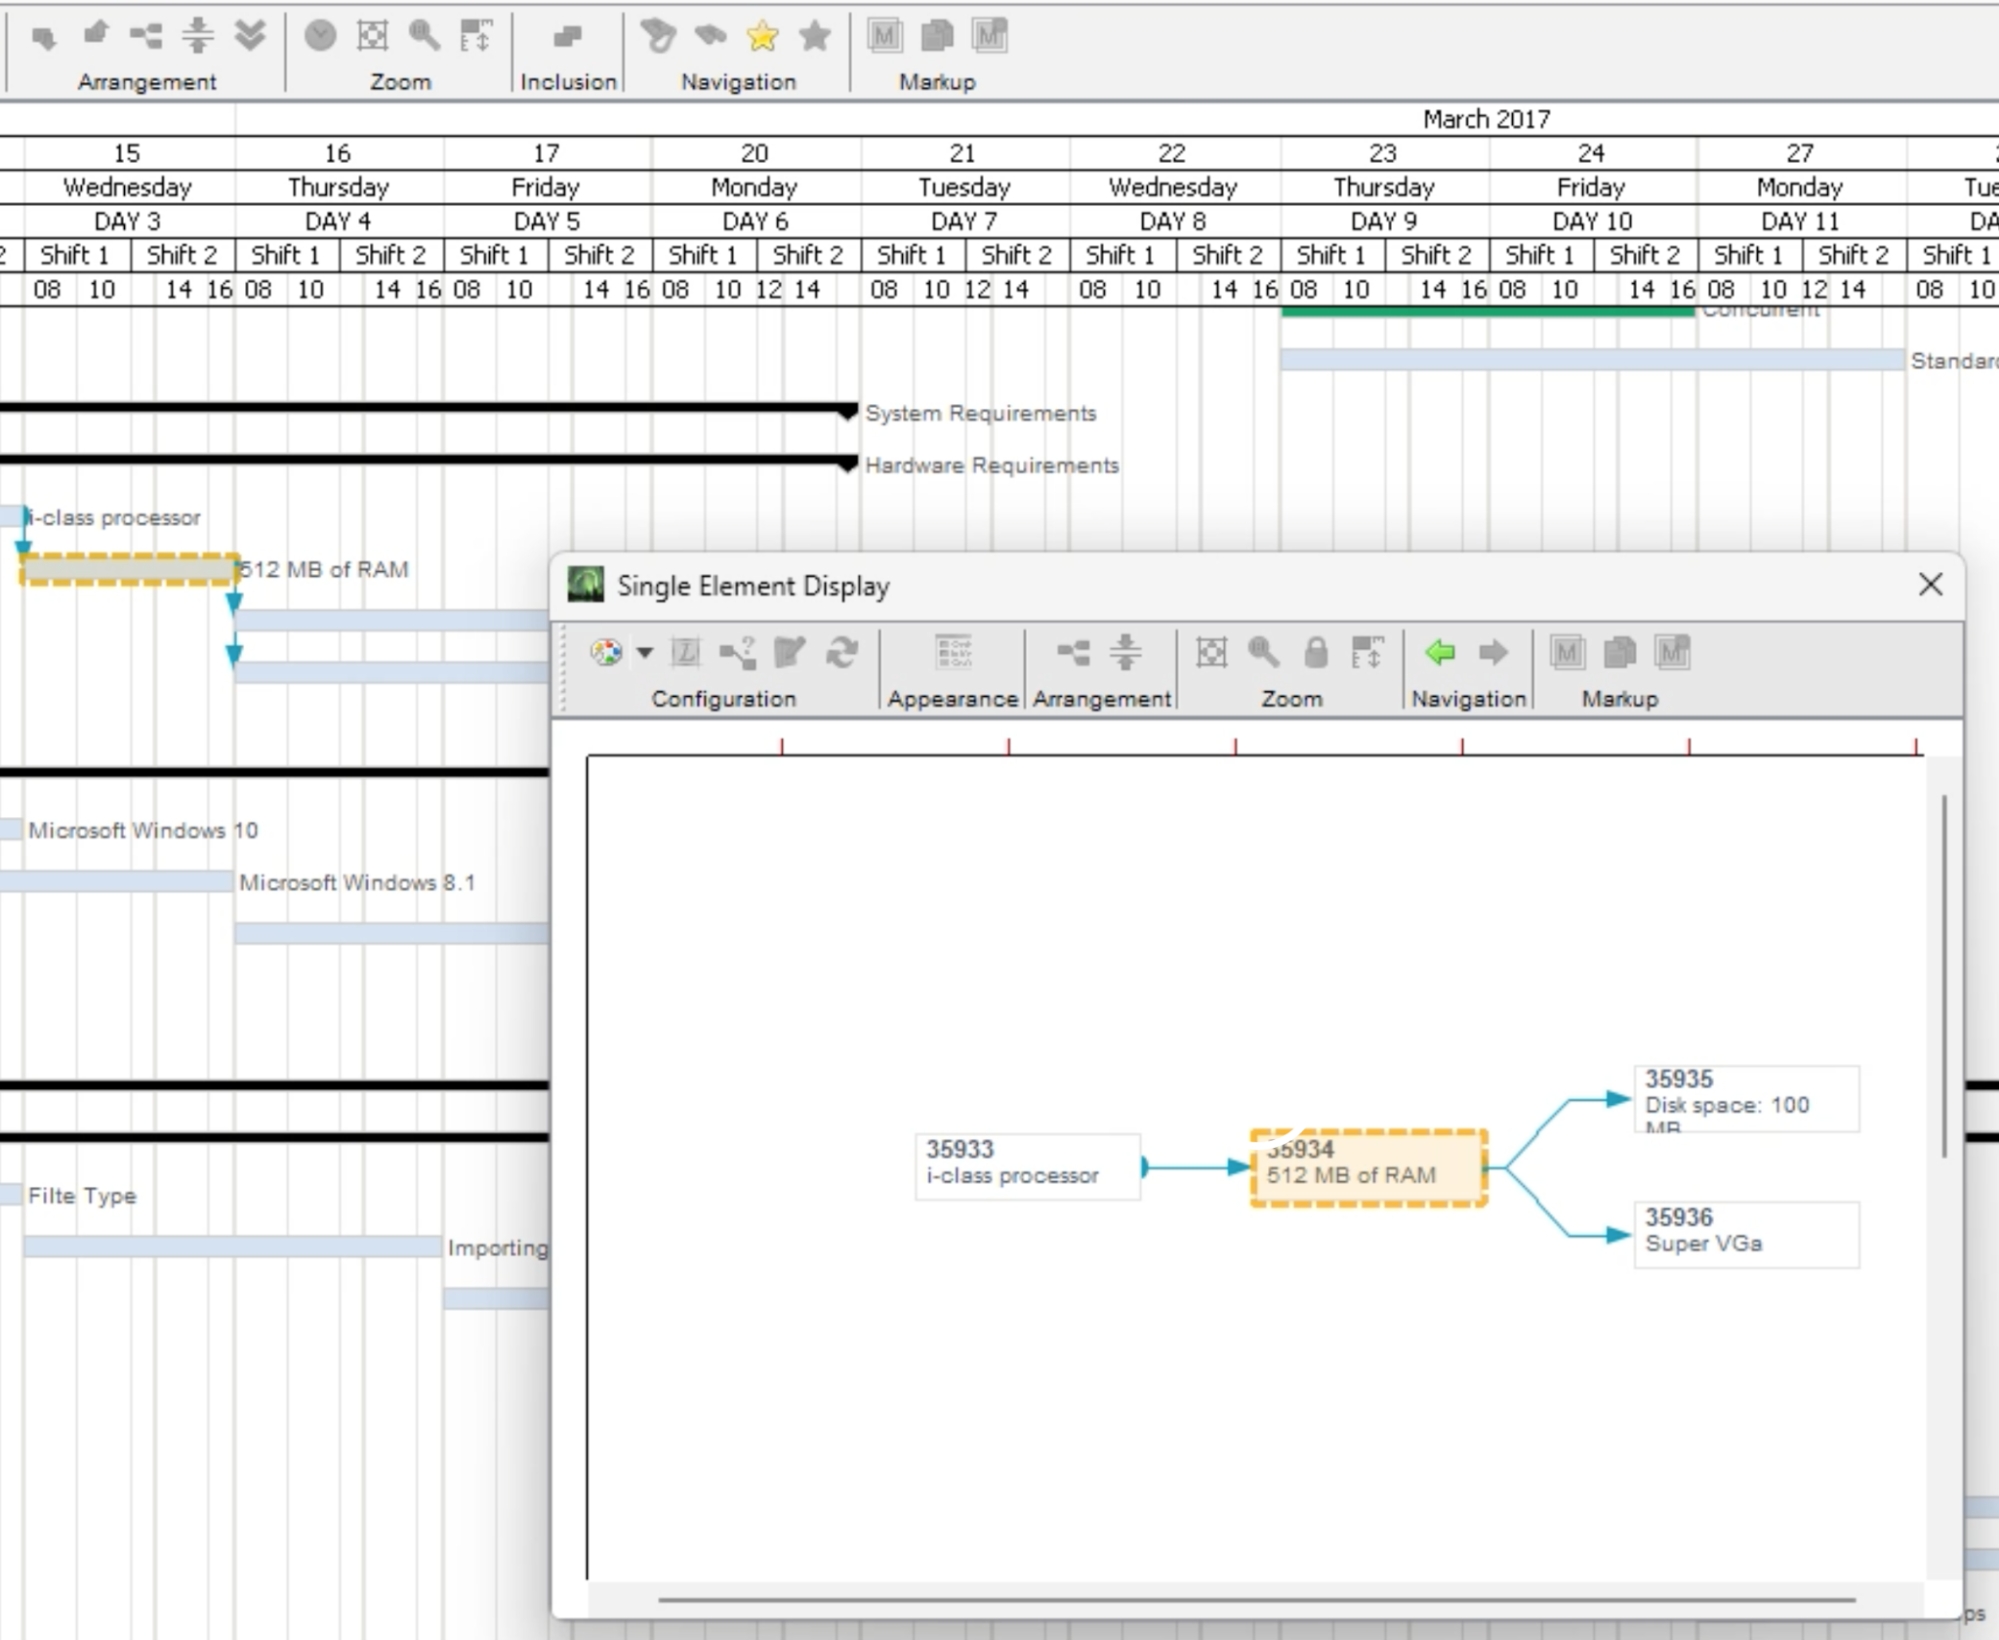Viewport: 1999px width, 1640px height.
Task: Select node 35933 i-class processor
Action: (x=1027, y=1165)
